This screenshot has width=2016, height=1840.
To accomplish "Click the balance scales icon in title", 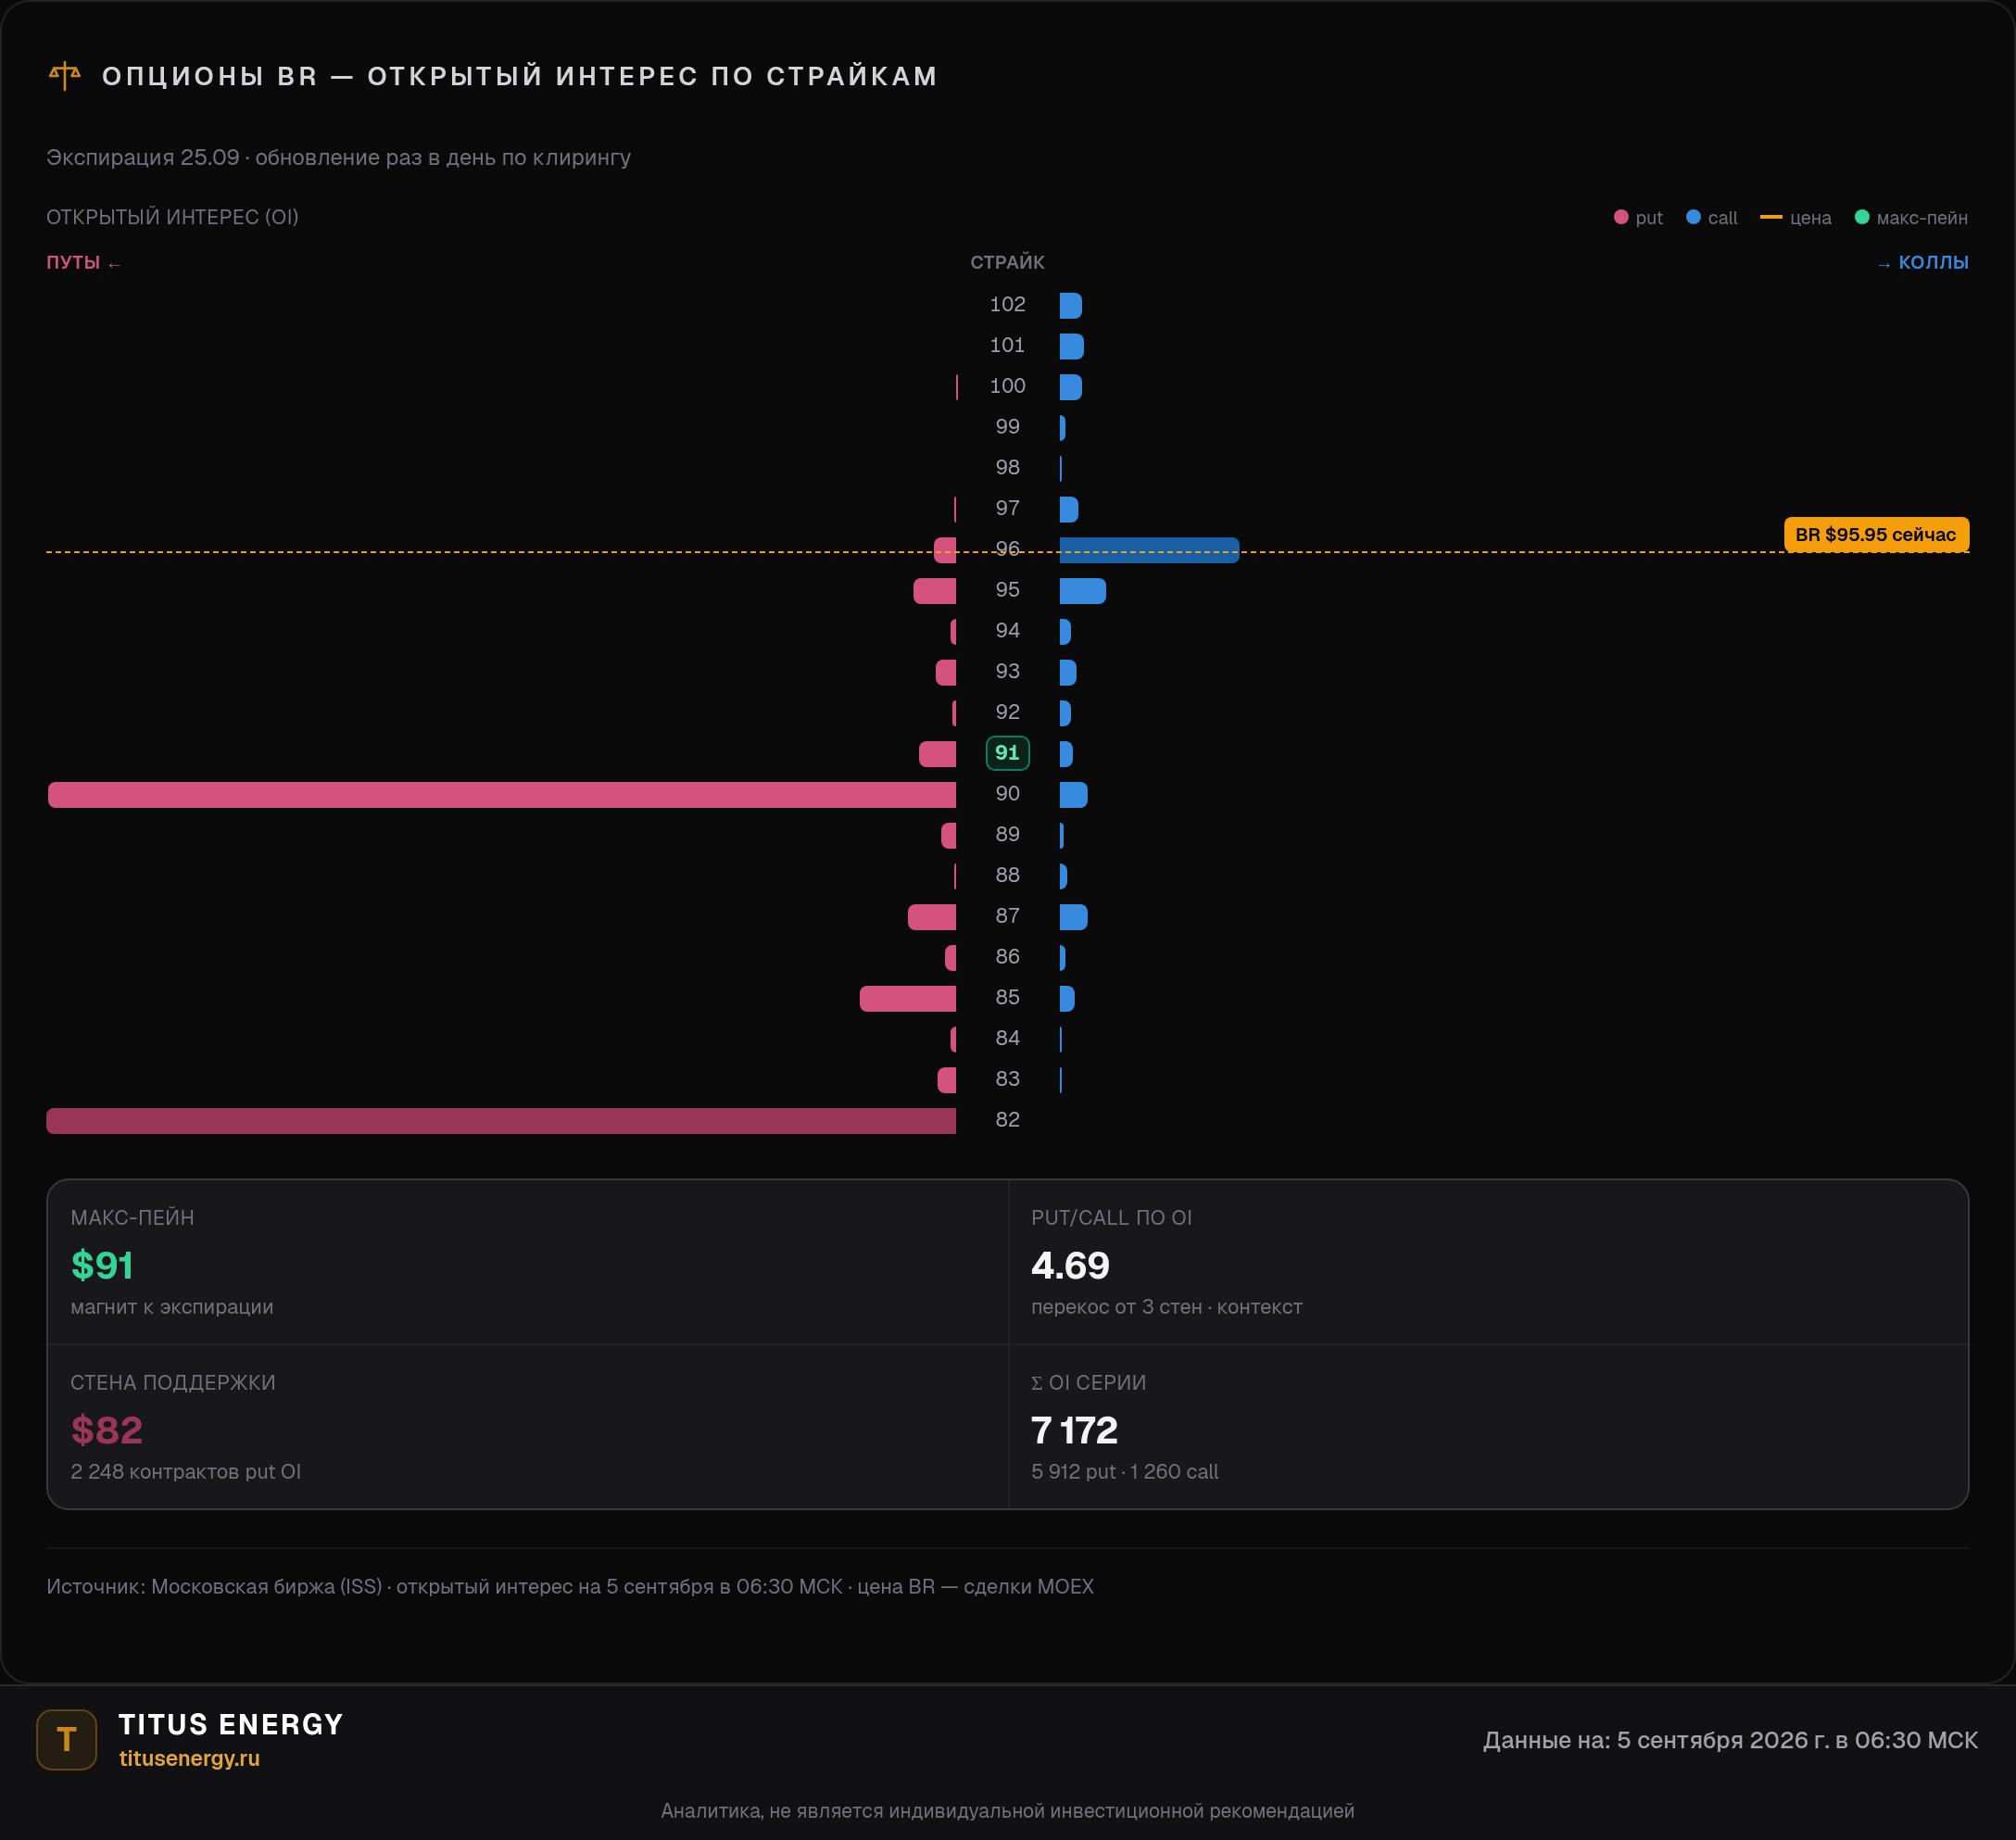I will tap(65, 76).
